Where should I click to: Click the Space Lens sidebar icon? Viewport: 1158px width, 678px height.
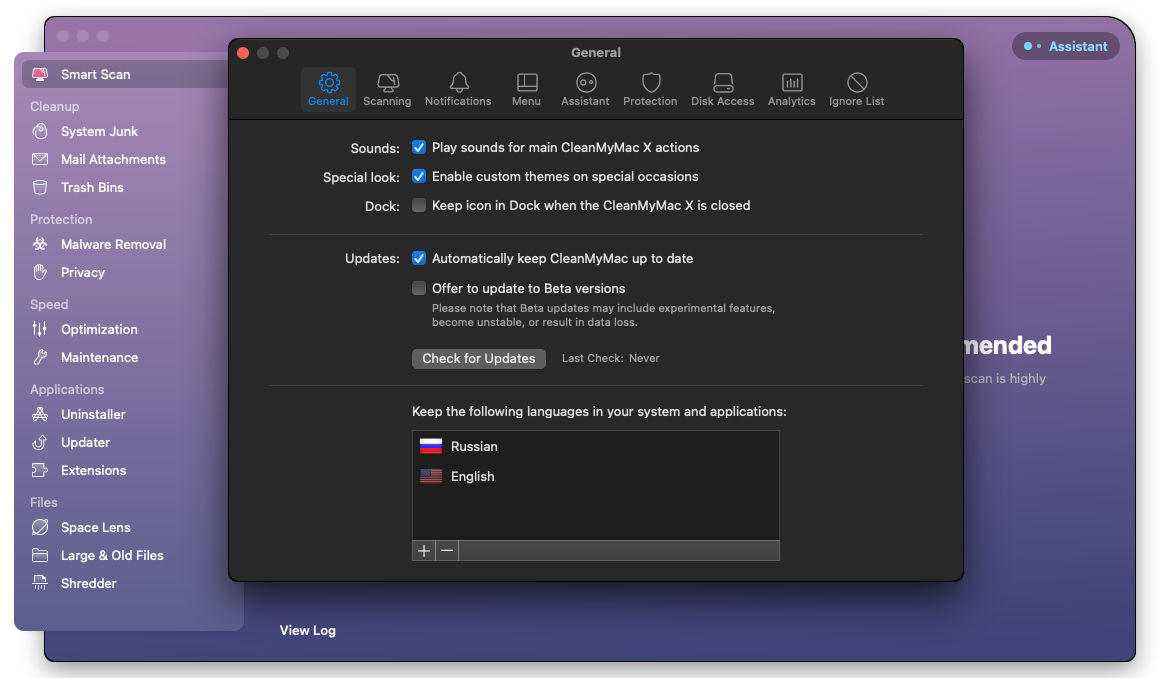point(40,527)
